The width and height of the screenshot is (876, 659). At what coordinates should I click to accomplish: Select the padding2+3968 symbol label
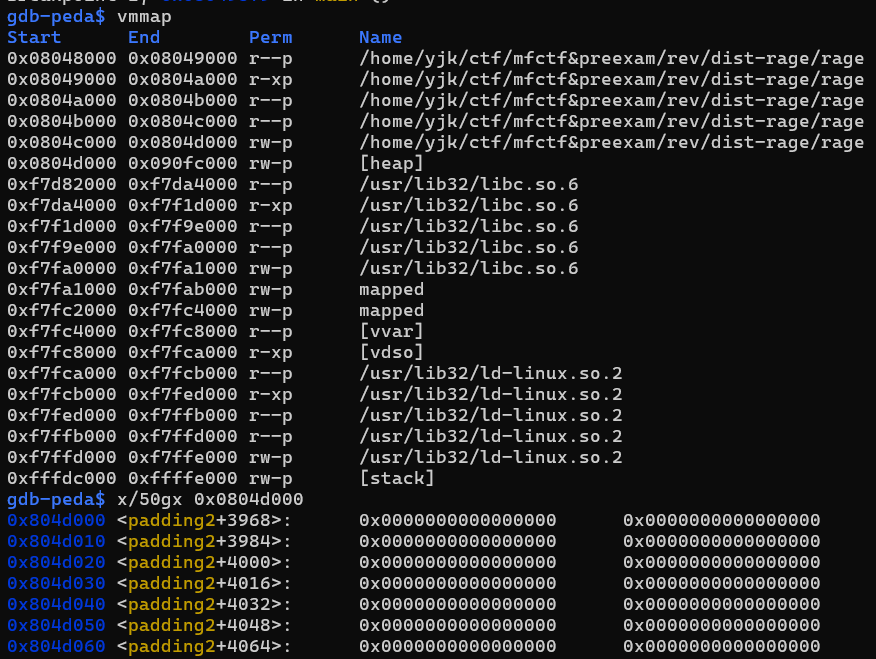point(204,520)
